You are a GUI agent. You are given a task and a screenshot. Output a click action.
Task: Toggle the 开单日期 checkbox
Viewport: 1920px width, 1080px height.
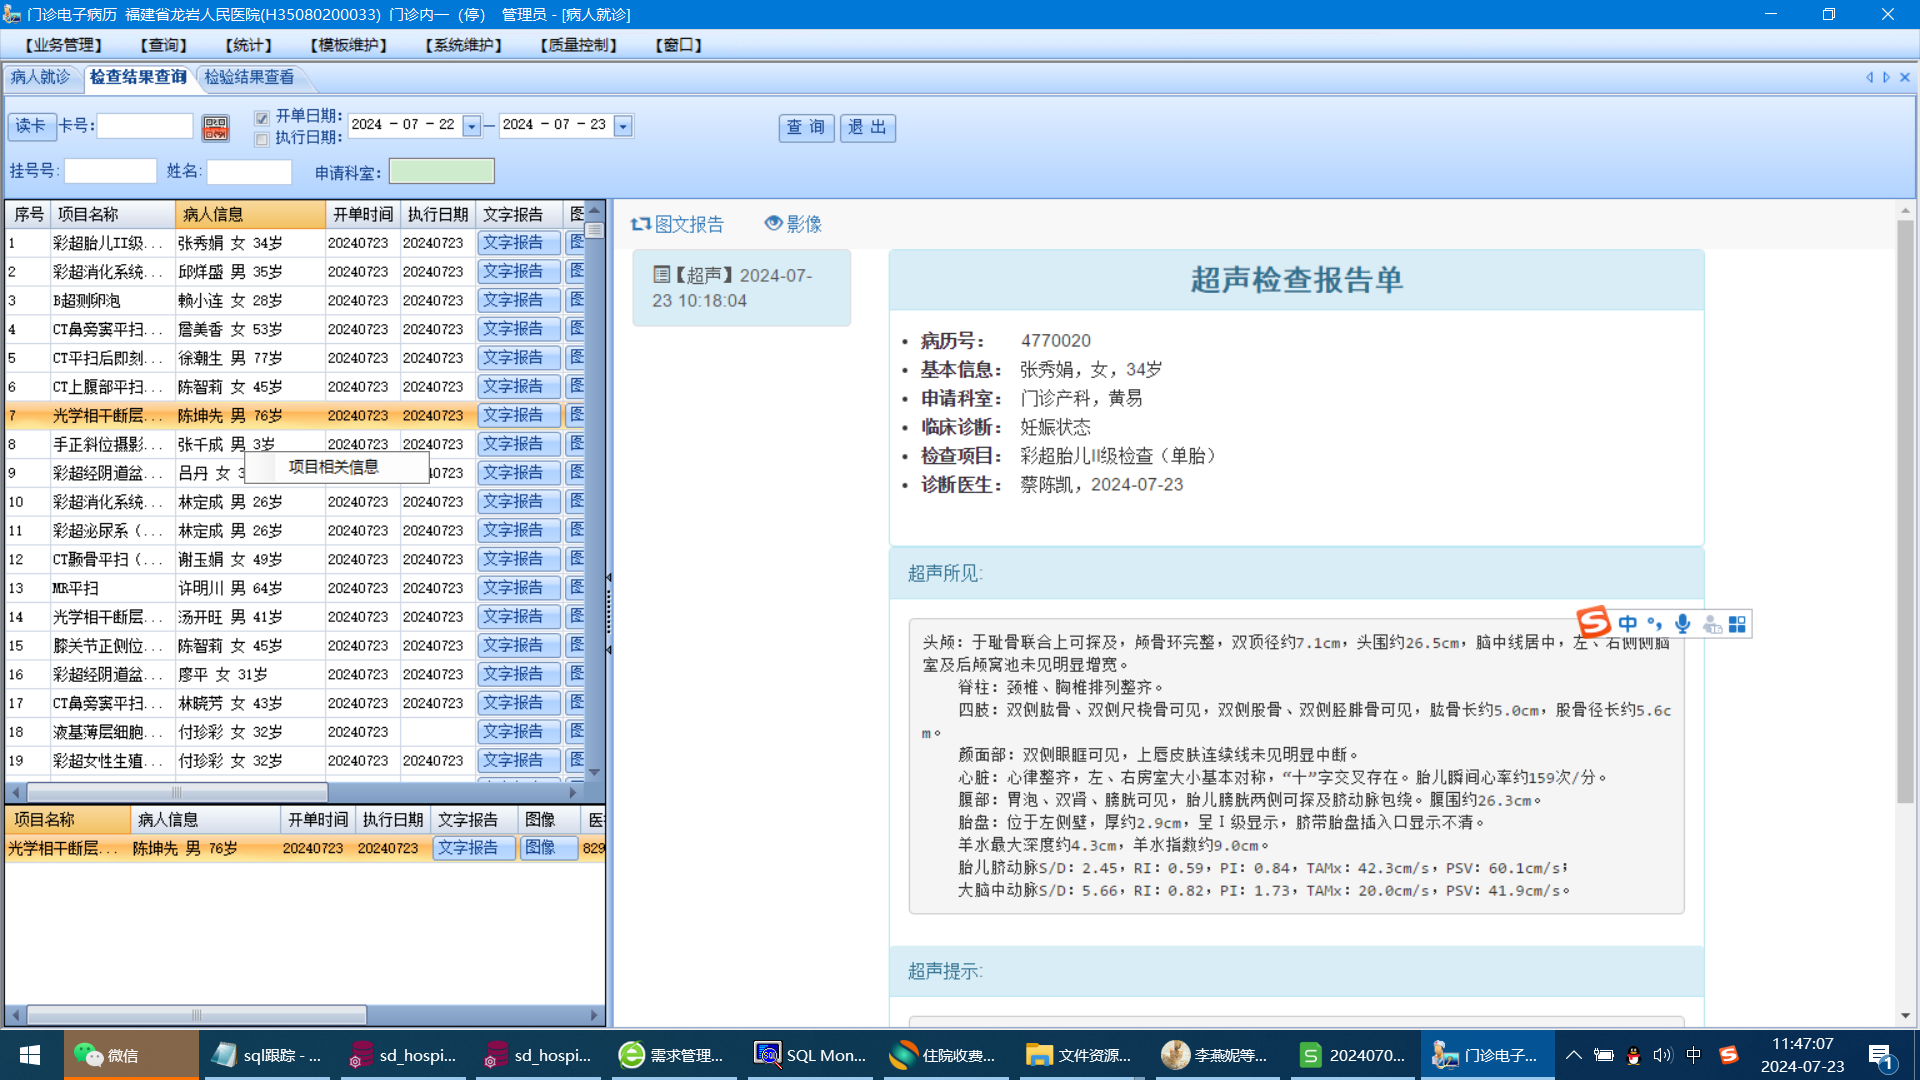coord(262,117)
